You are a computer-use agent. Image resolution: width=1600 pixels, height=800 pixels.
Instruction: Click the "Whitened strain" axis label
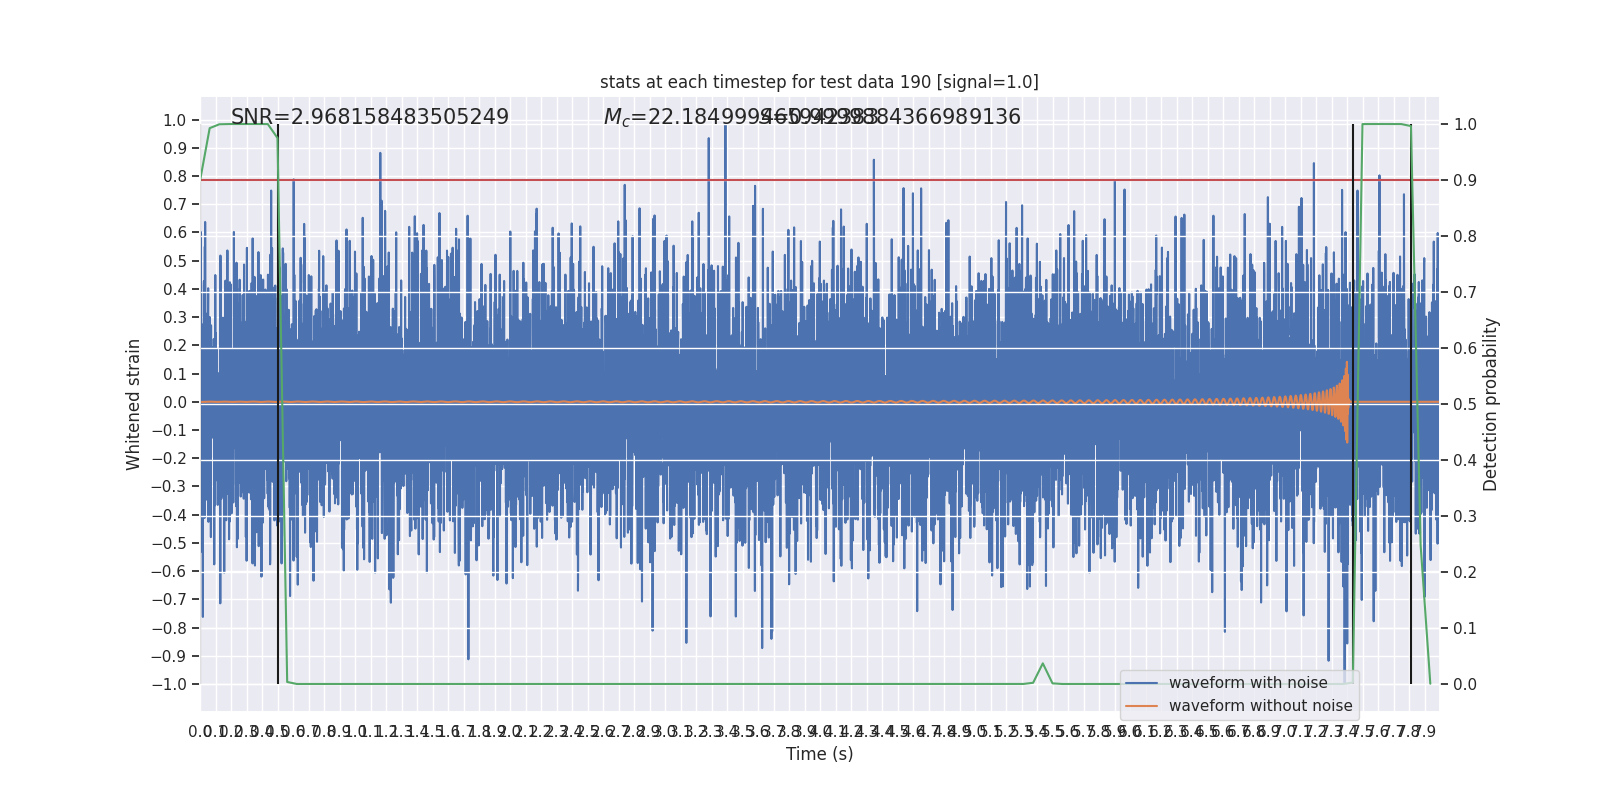pos(134,404)
